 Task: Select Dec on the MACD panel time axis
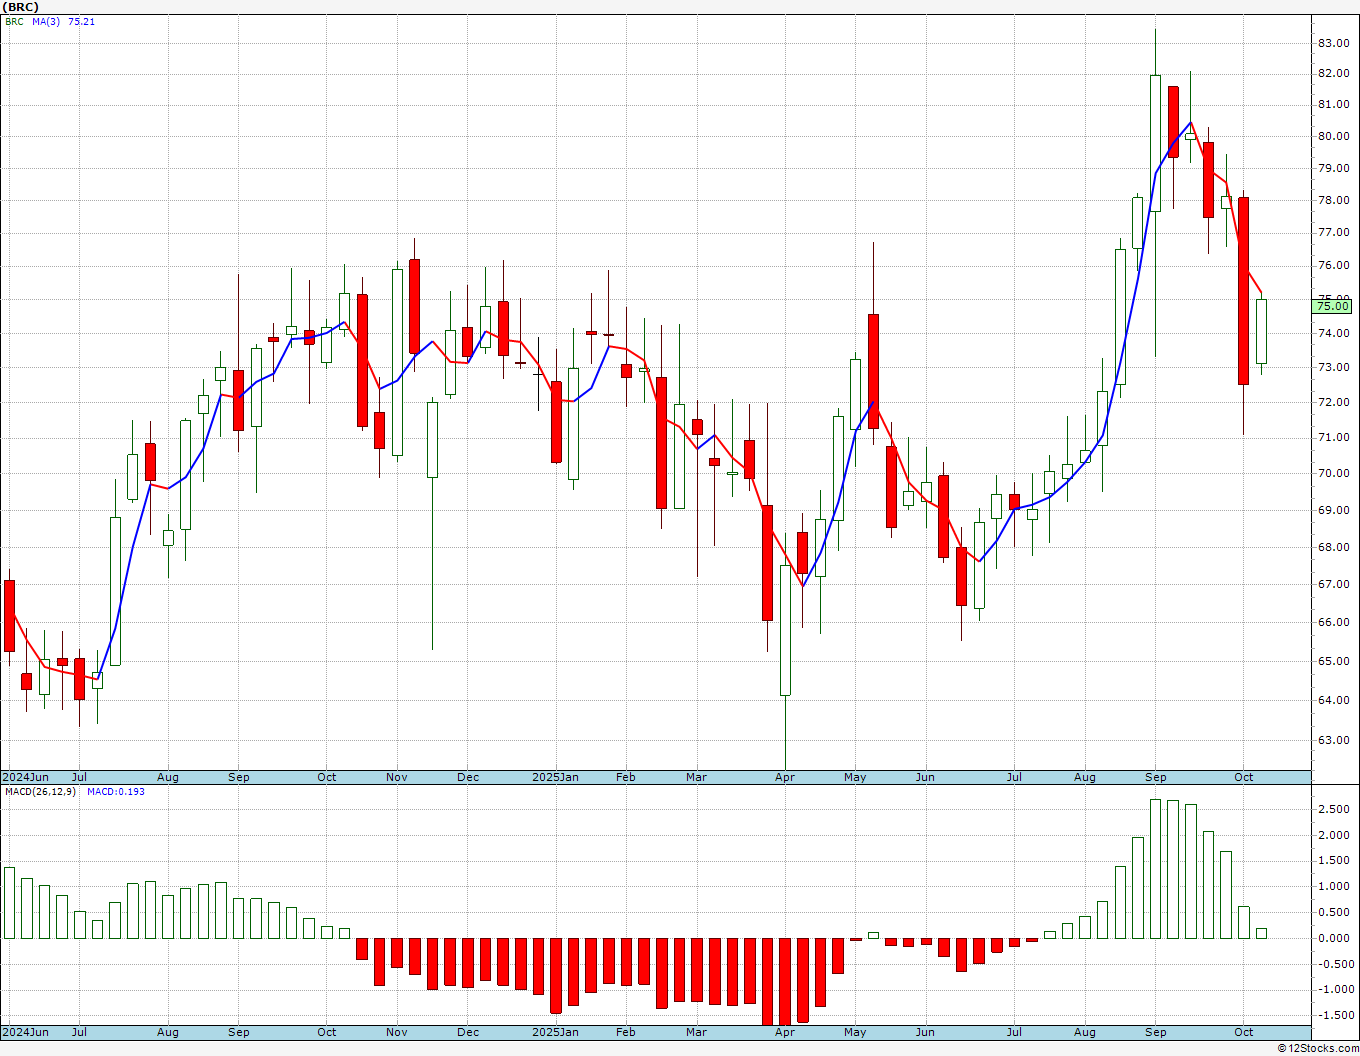[x=468, y=1032]
